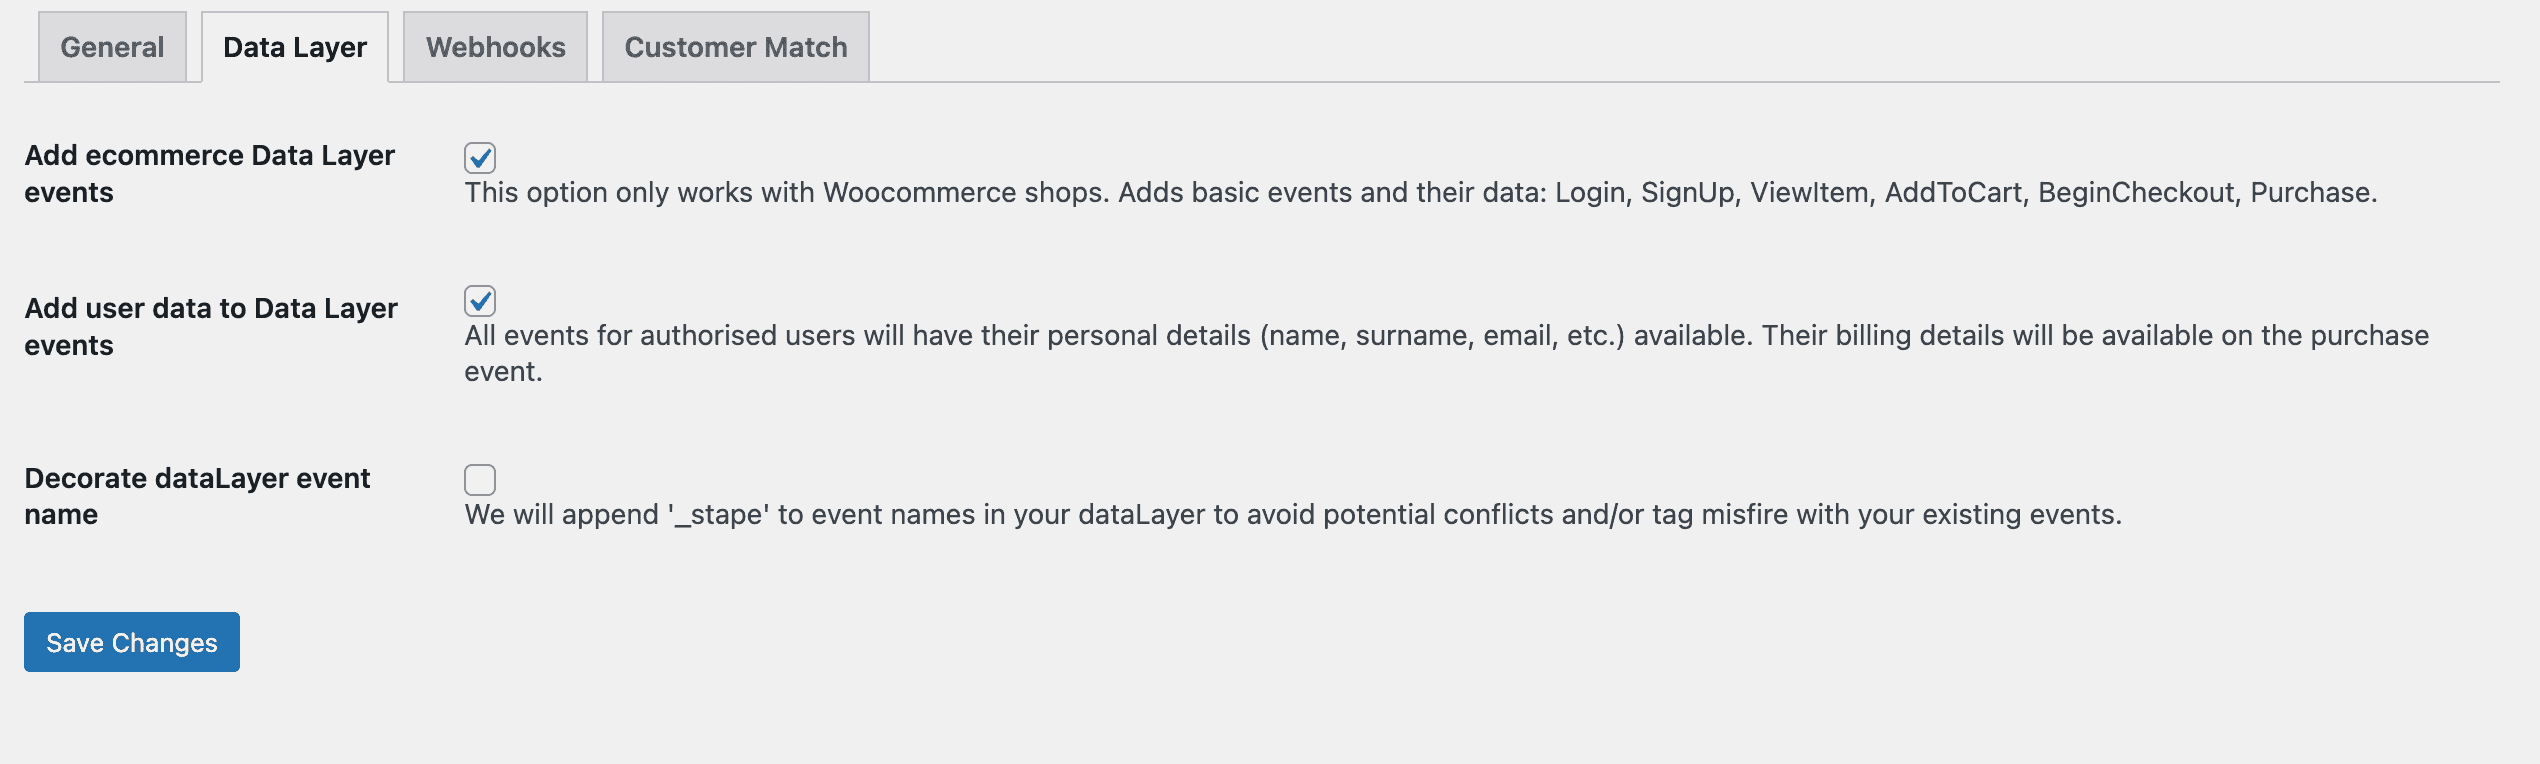Disable ecommerce Data Layer events checkbox
Image resolution: width=2540 pixels, height=764 pixels.
pyautogui.click(x=480, y=157)
